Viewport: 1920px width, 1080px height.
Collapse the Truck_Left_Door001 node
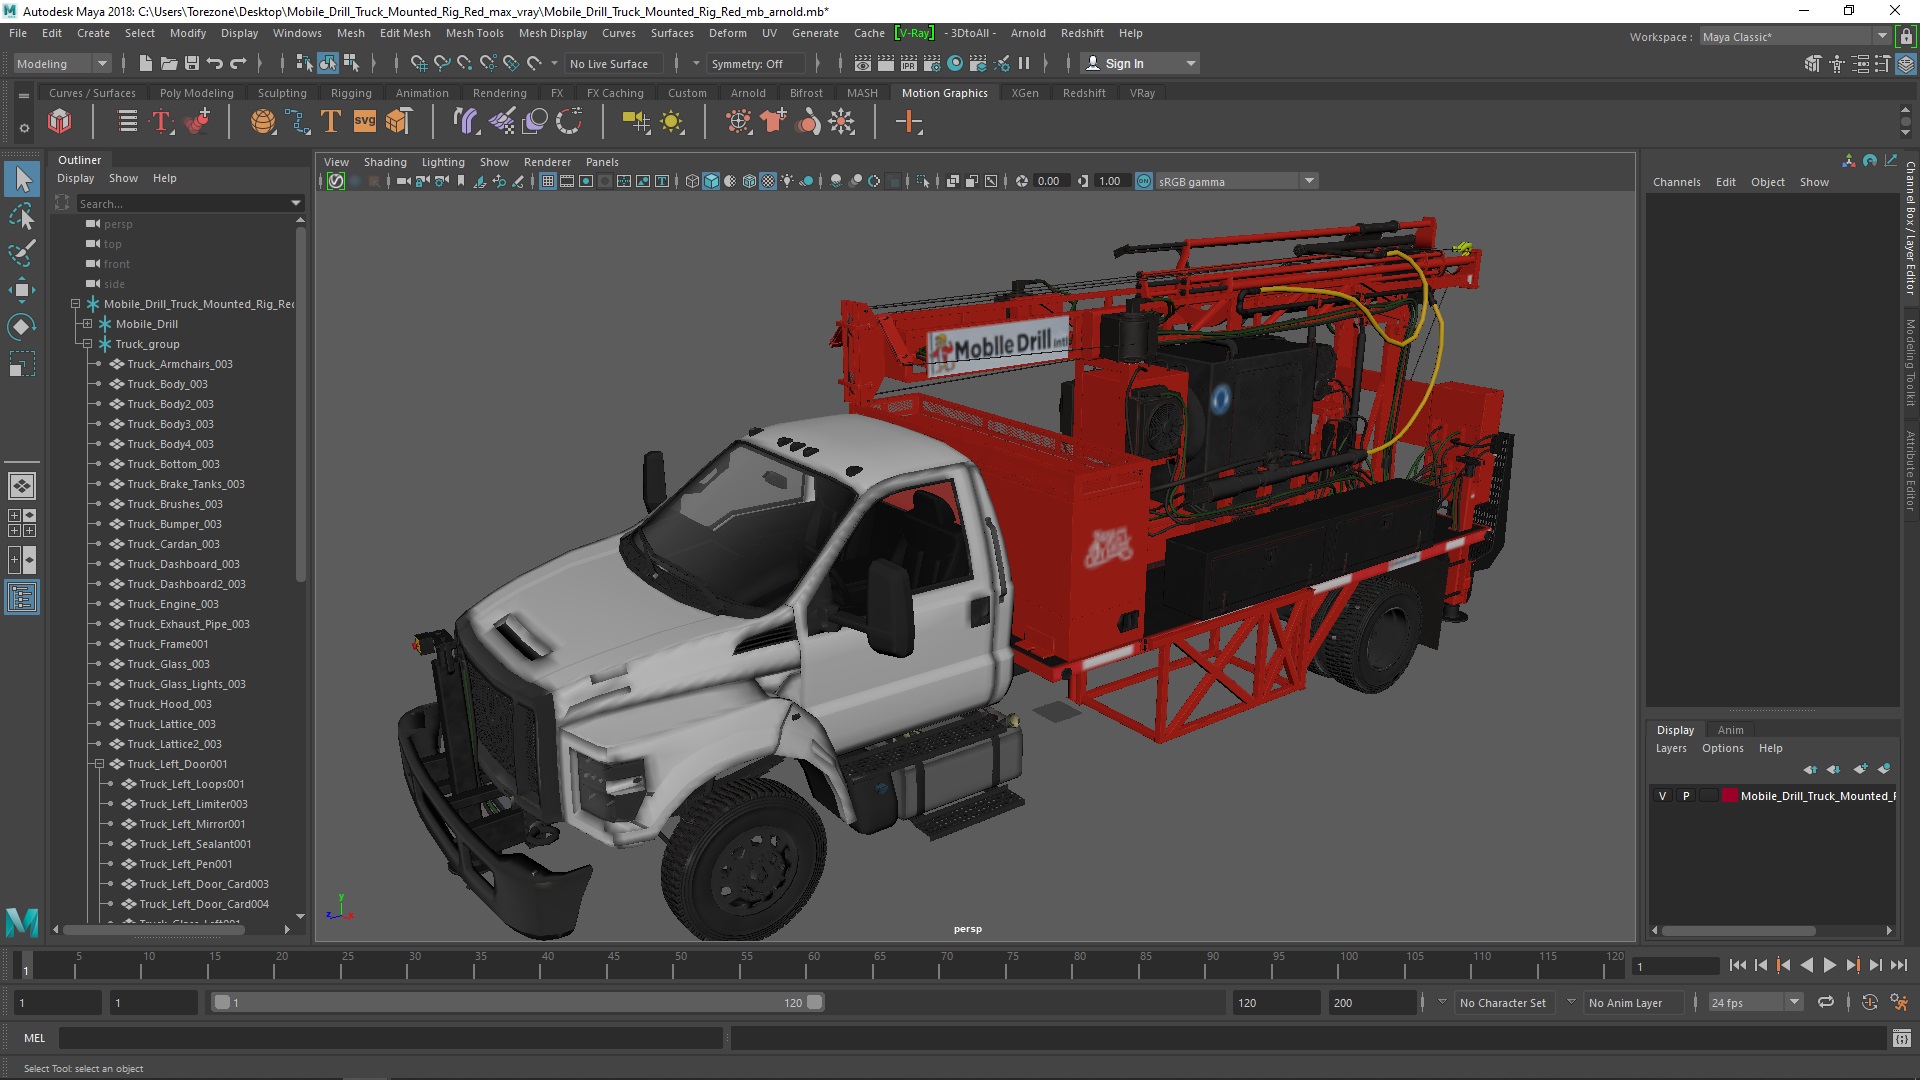coord(99,764)
